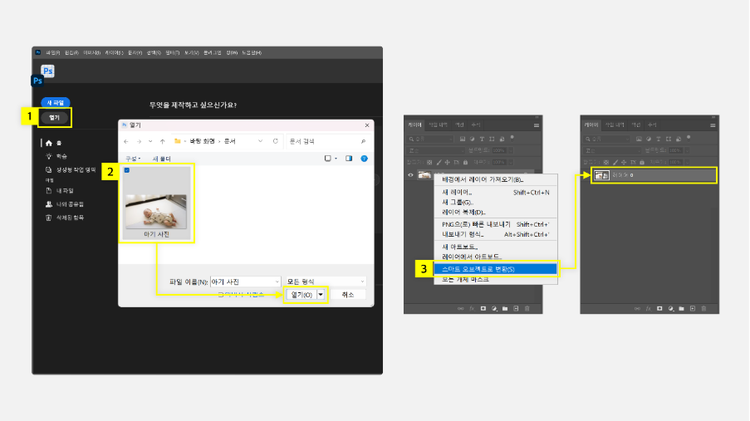Screen dimensions: 750x421
Task: Toggle layer filtering switch in smart-object Layers panel
Action: pos(689,138)
